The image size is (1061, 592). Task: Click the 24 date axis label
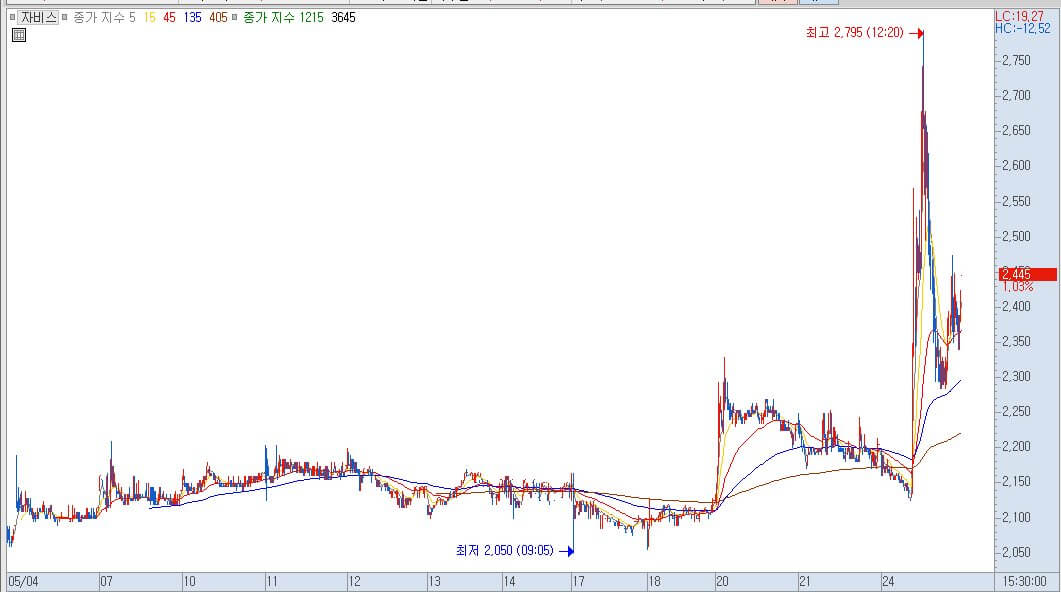[x=888, y=581]
